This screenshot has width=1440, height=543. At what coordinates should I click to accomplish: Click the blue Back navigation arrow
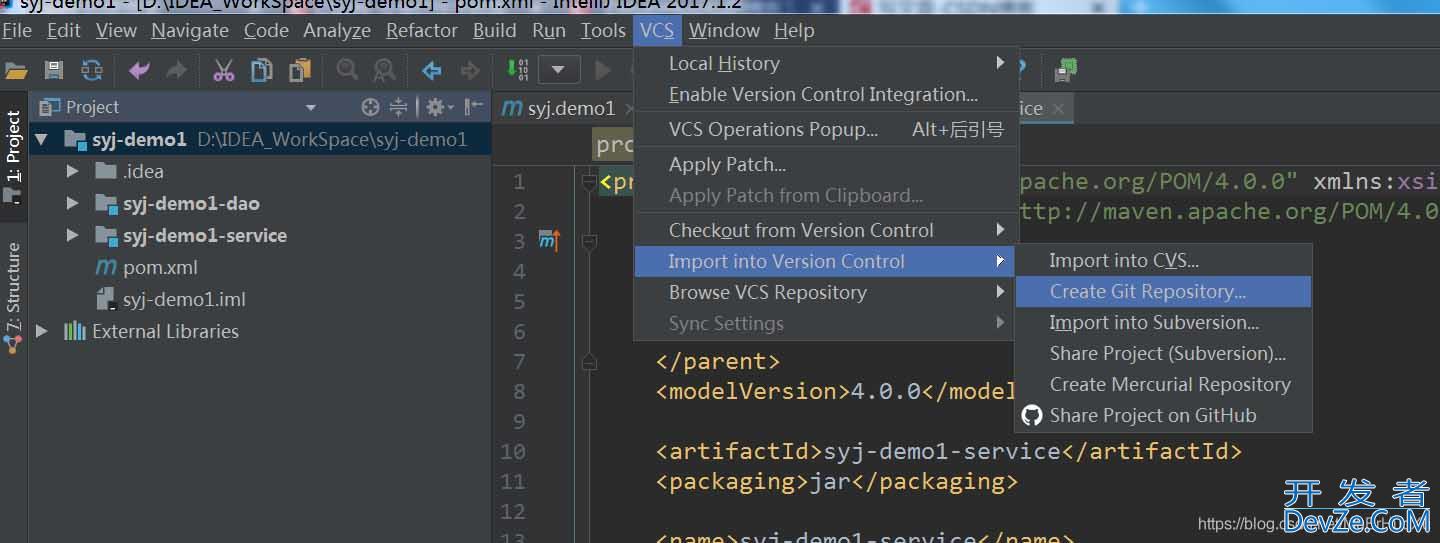click(432, 70)
